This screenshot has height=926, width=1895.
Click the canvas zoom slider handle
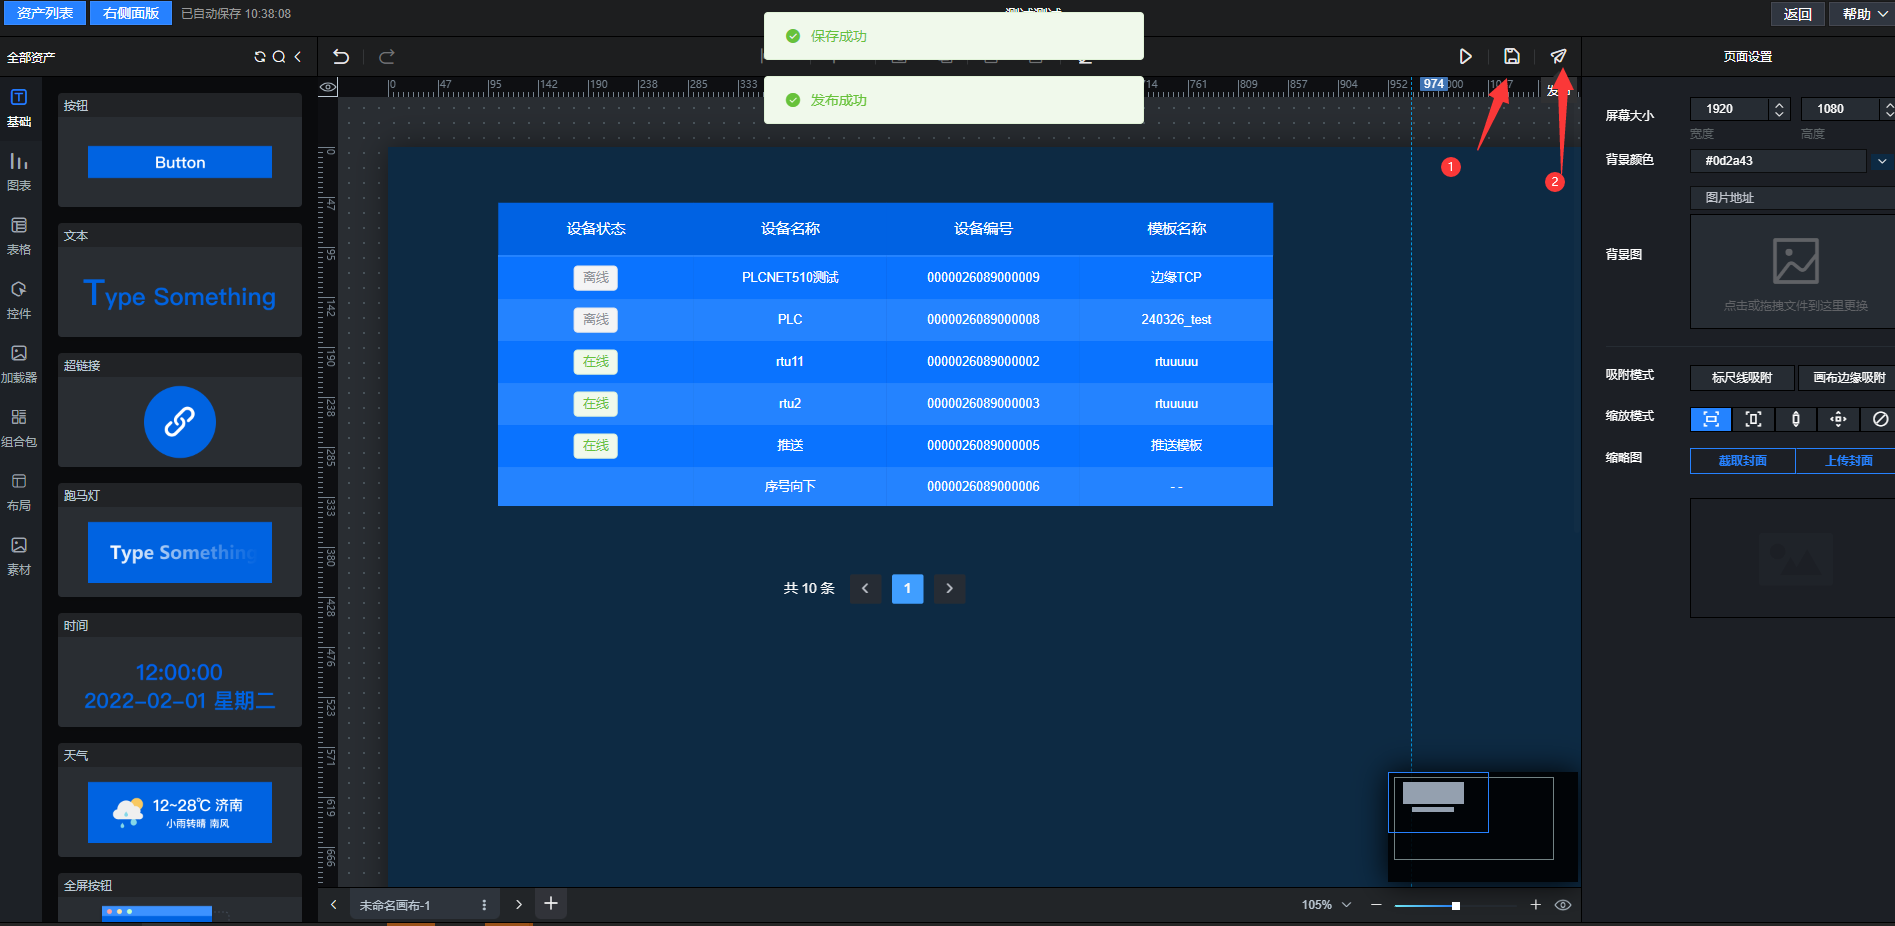[x=1456, y=906]
